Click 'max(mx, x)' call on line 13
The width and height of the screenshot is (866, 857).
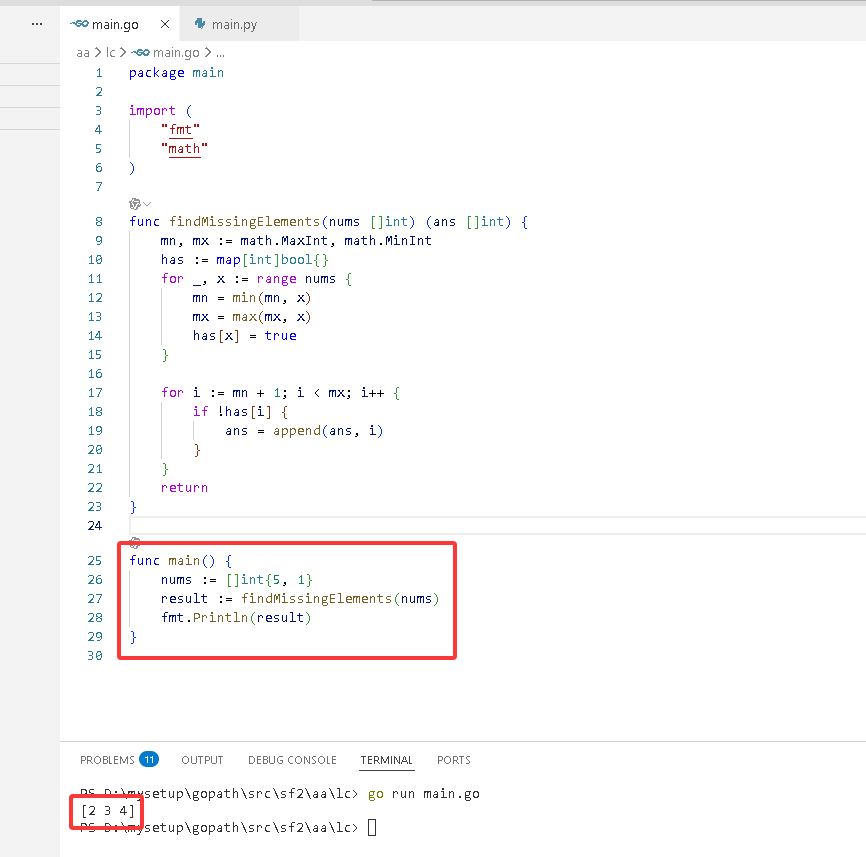coord(272,317)
